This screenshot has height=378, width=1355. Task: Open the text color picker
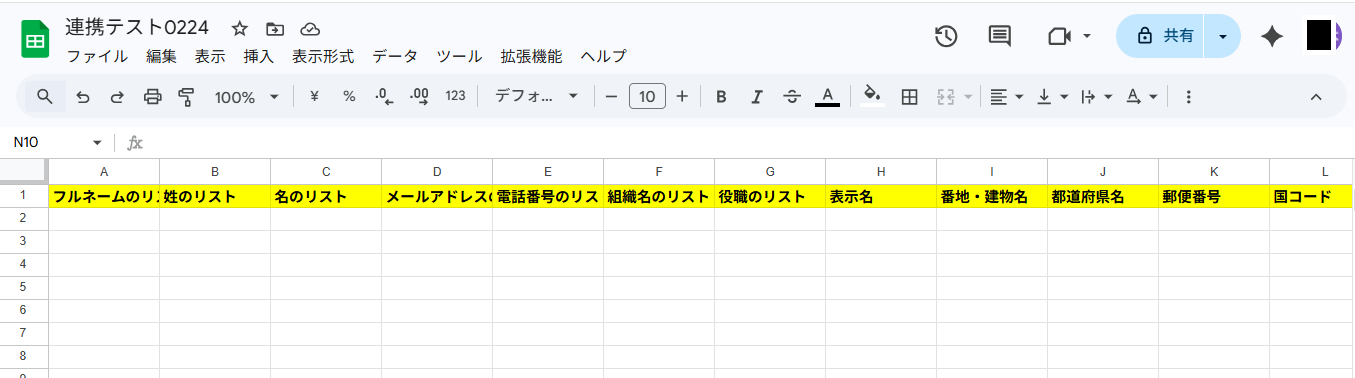(827, 96)
